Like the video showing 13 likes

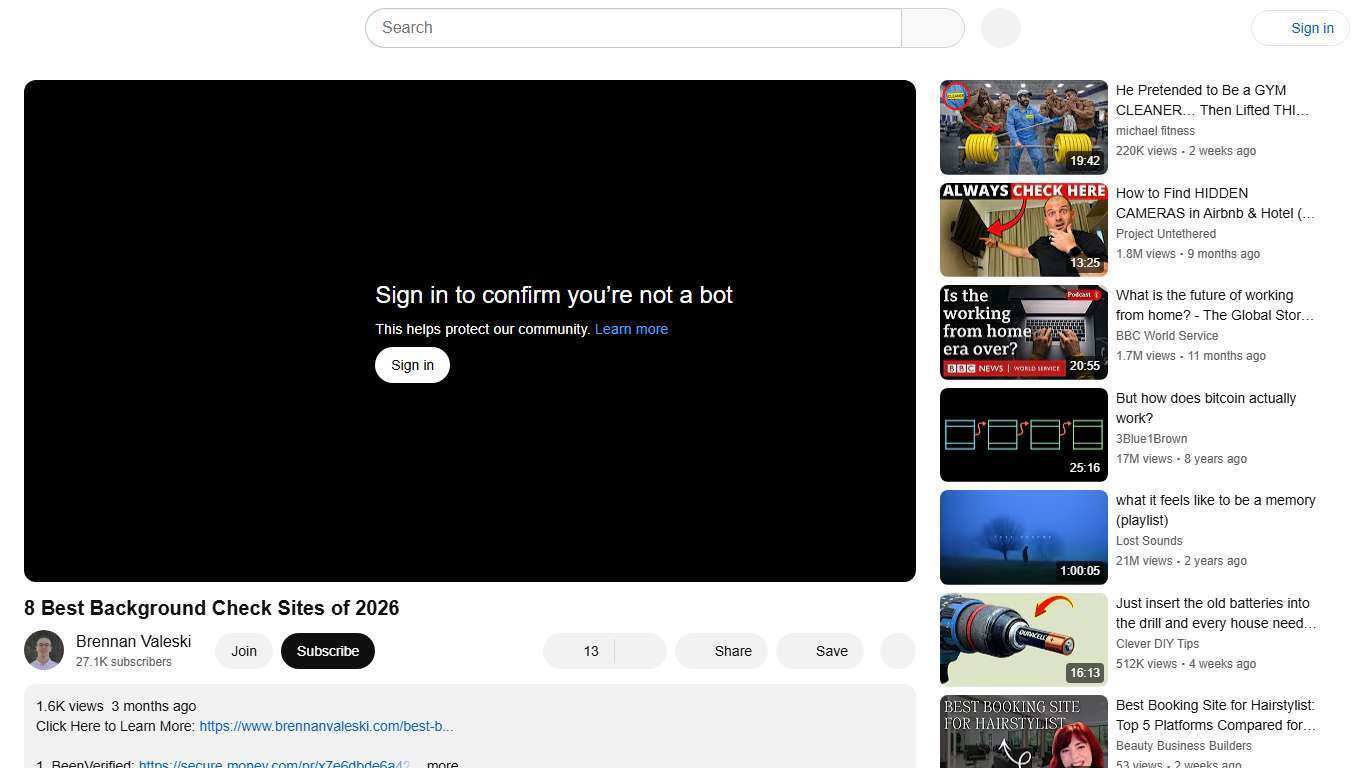point(580,651)
